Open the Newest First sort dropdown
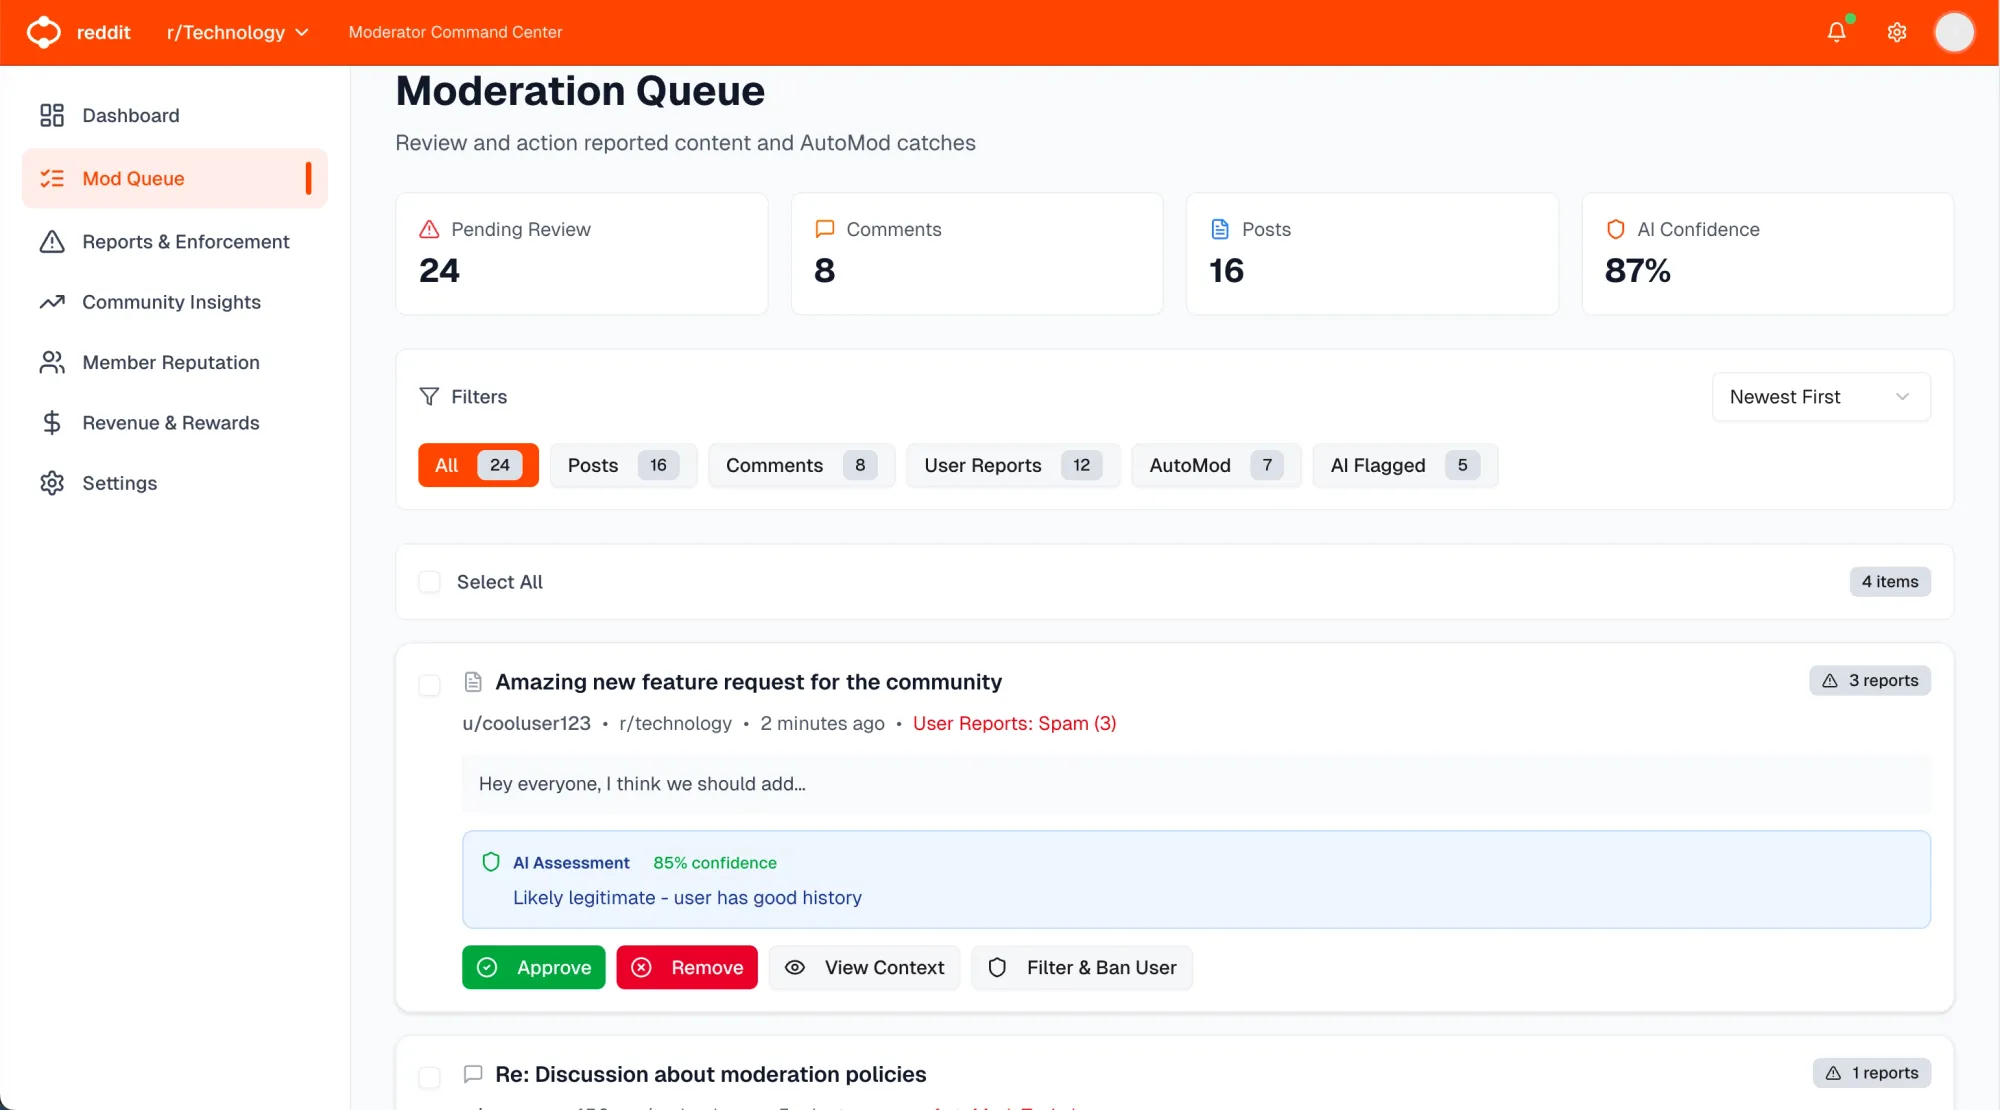 coord(1820,396)
